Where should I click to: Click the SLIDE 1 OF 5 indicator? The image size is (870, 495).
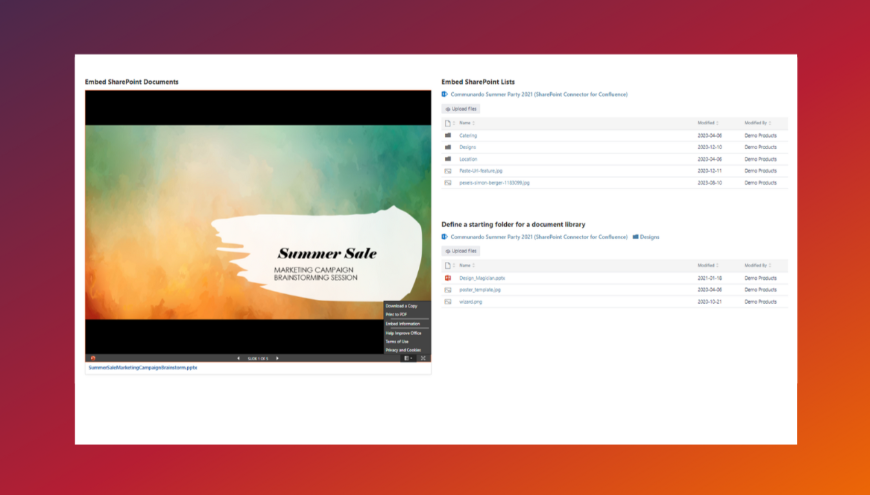258,358
